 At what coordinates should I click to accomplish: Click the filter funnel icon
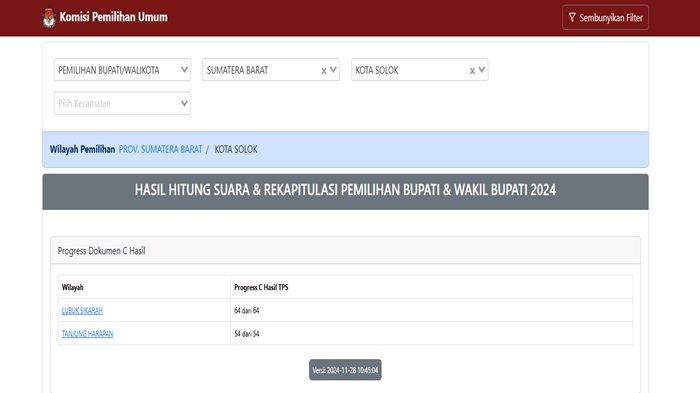[572, 17]
